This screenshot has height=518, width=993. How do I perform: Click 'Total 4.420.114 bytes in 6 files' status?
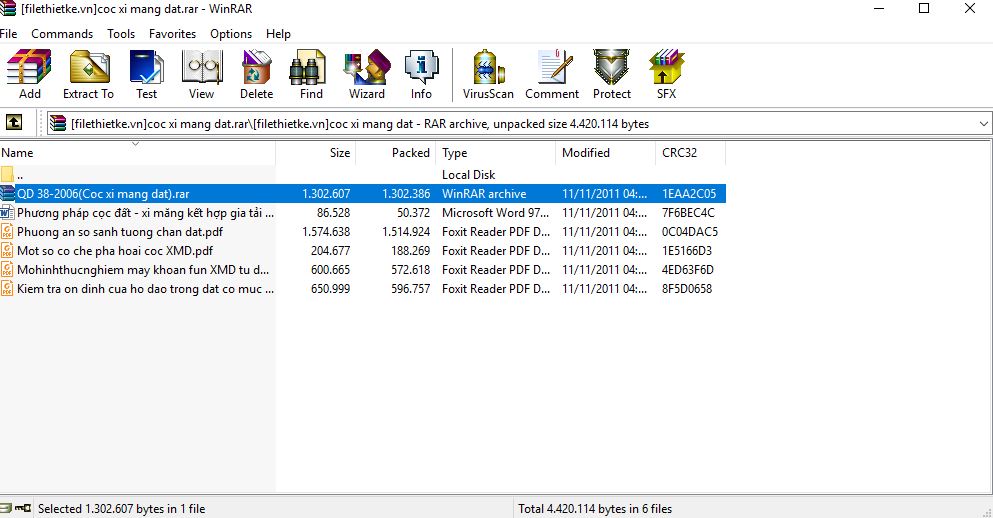595,509
